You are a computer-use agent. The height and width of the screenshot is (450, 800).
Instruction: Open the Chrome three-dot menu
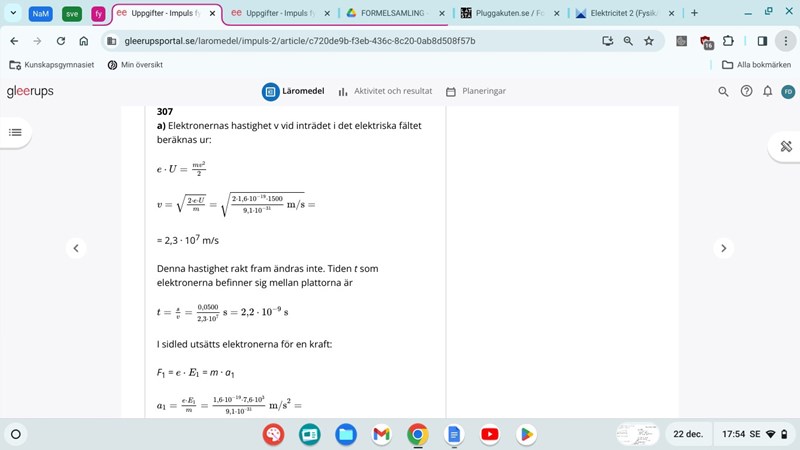786,41
